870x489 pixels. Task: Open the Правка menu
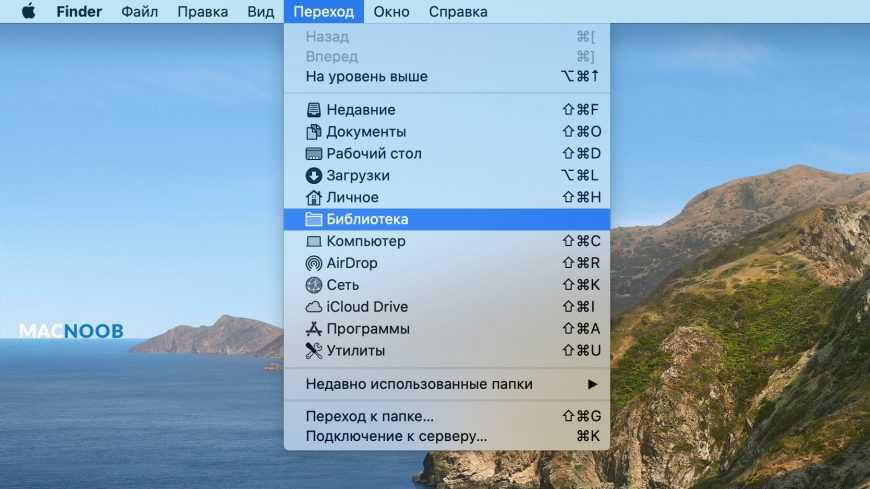tap(203, 12)
